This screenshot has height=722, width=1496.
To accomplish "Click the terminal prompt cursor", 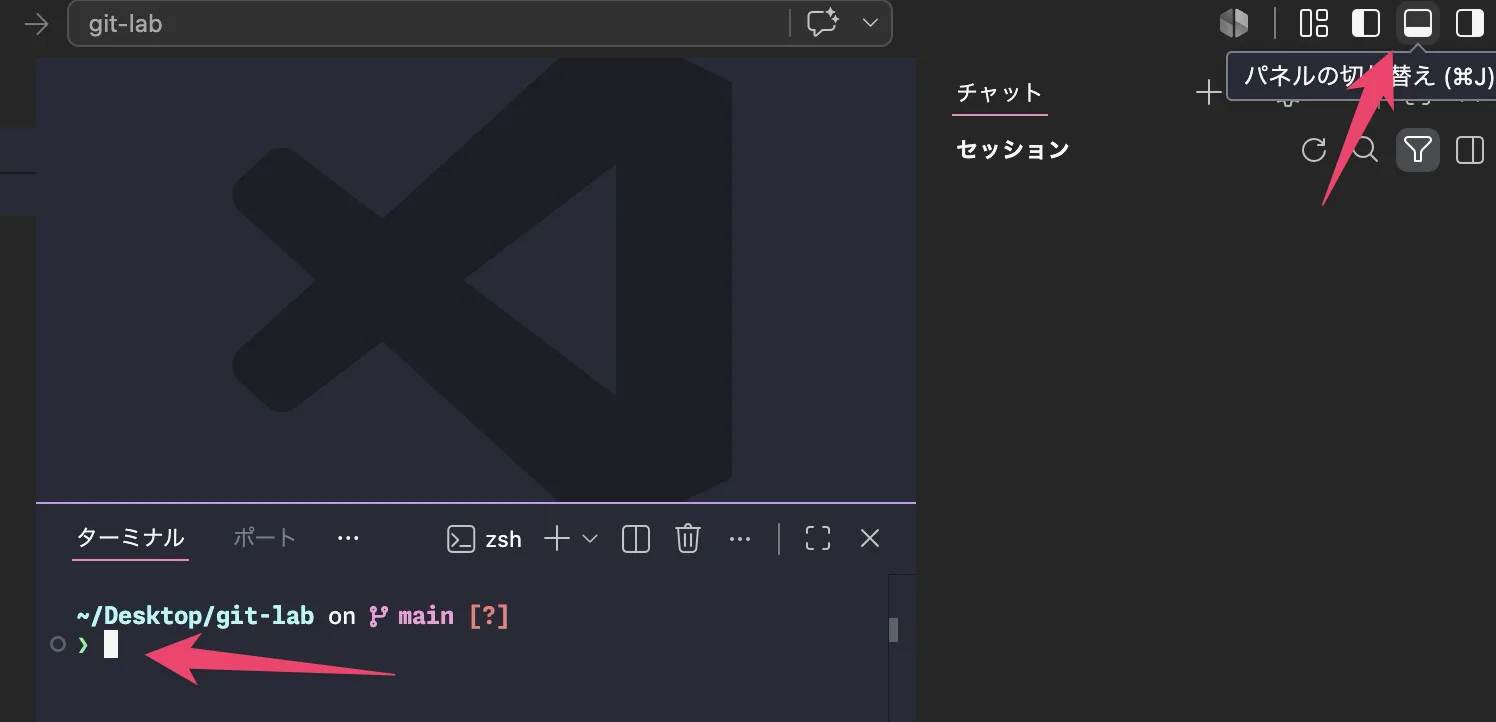I will (x=111, y=645).
